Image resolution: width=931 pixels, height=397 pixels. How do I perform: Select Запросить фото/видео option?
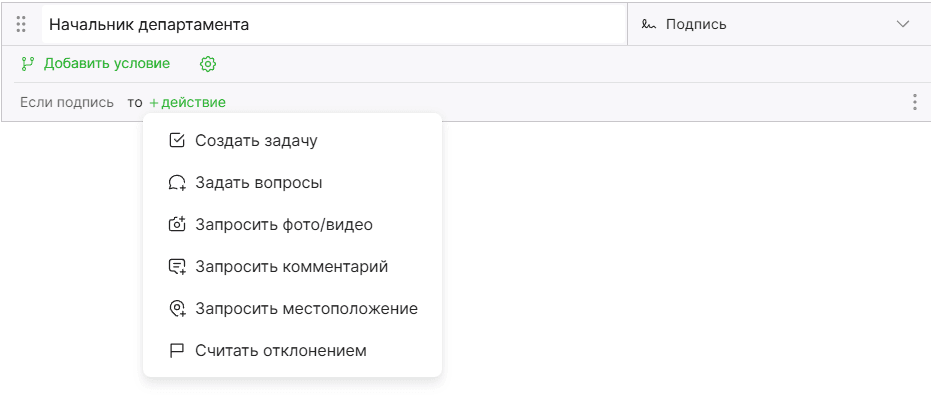tap(292, 225)
